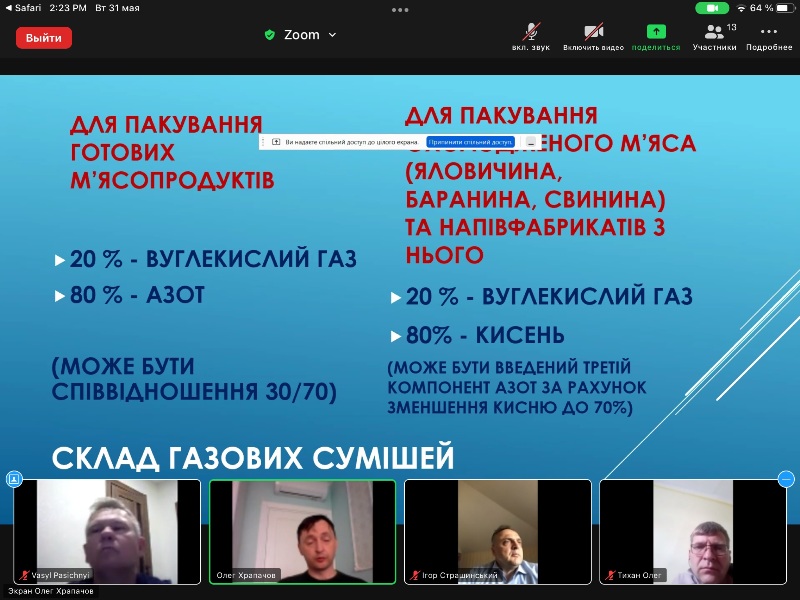Open the Подробнее more options menu

[769, 37]
